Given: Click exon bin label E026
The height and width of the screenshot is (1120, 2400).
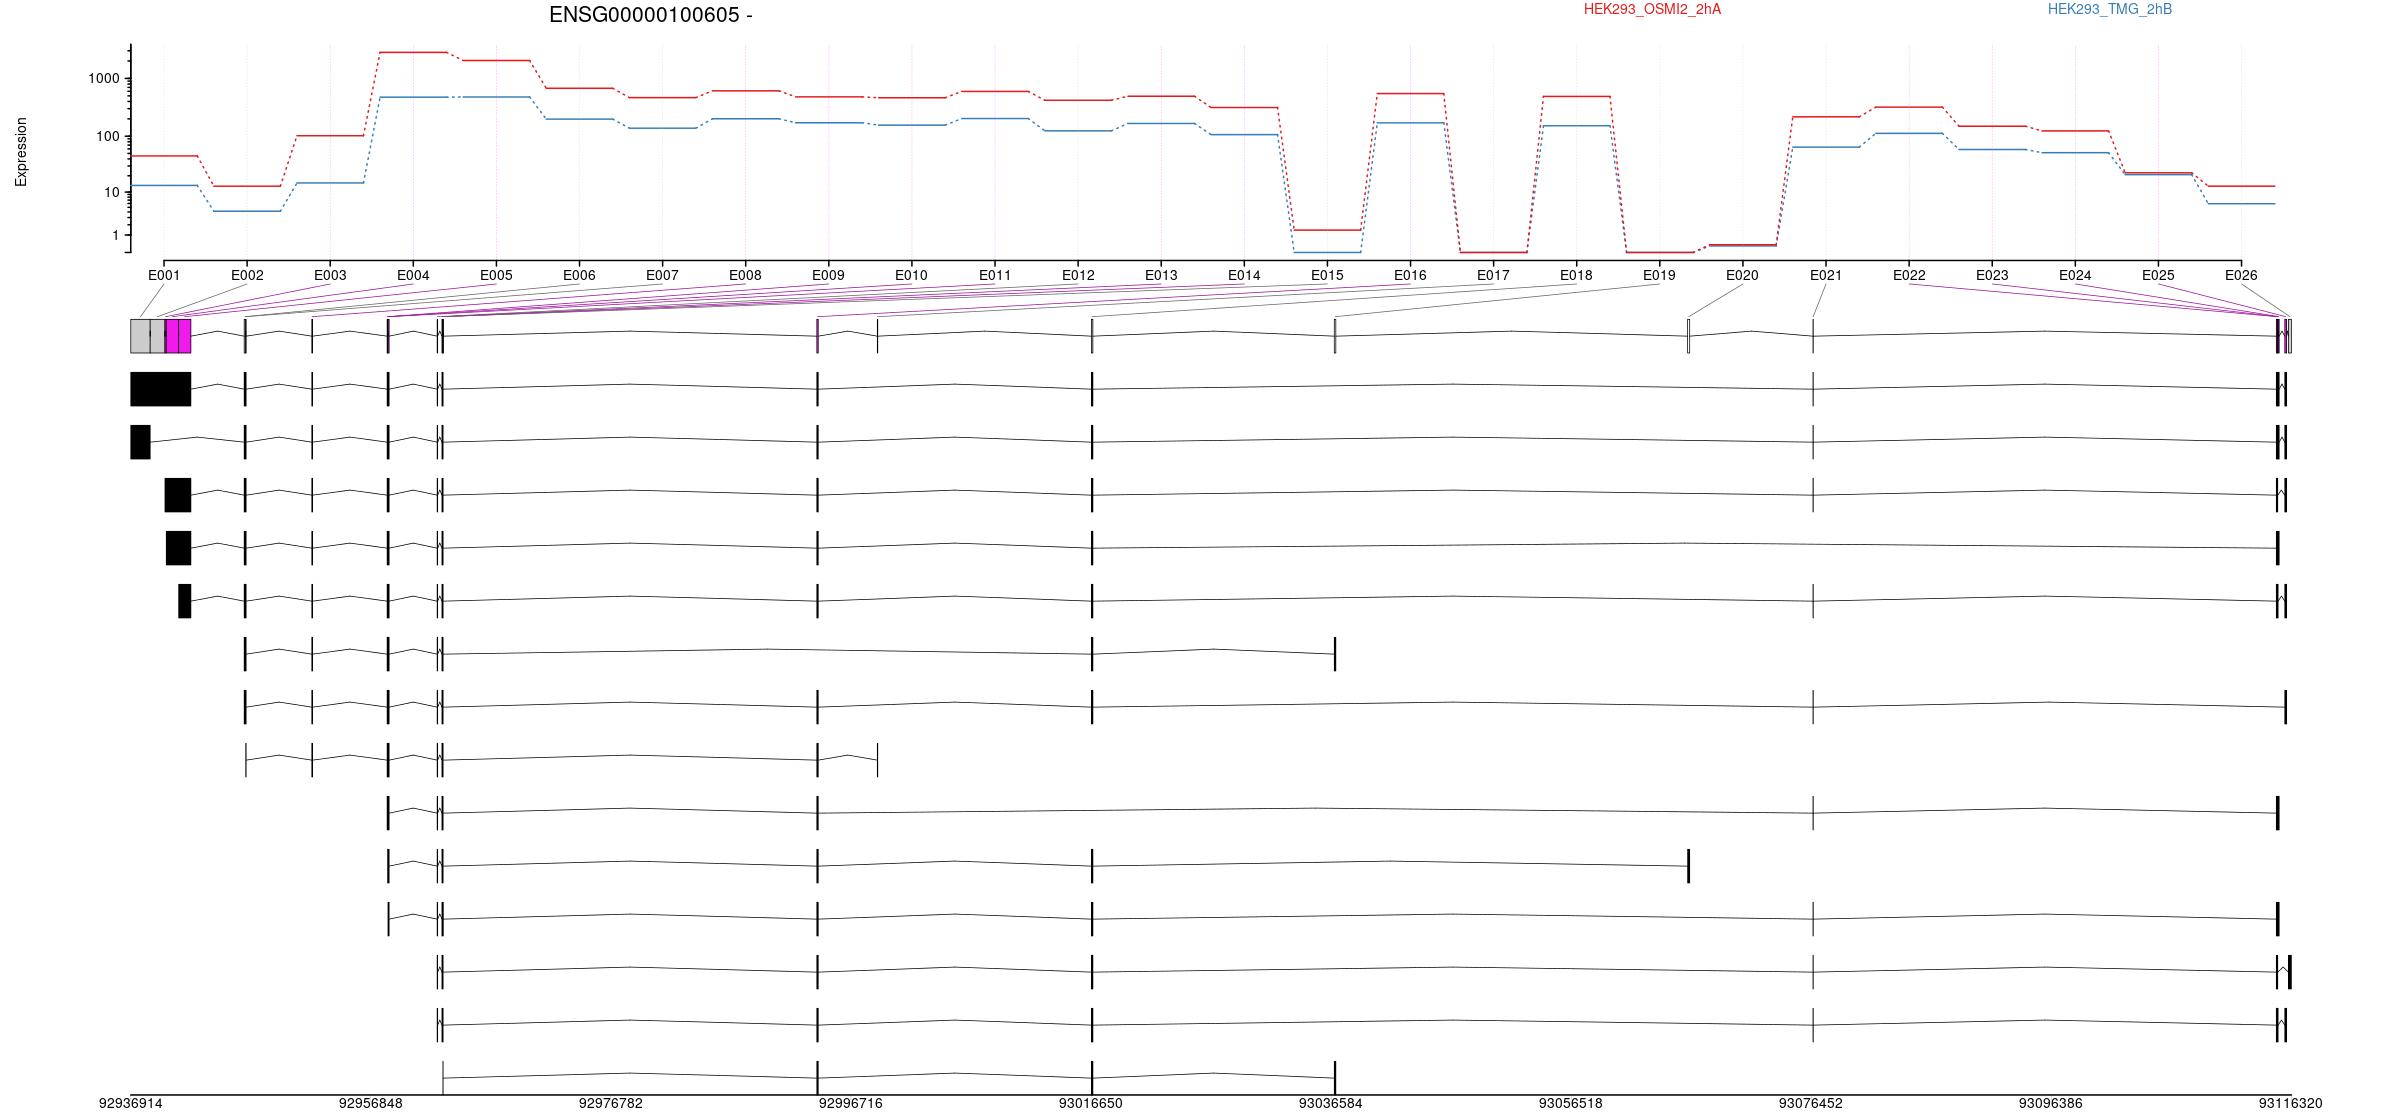Looking at the screenshot, I should [2241, 275].
